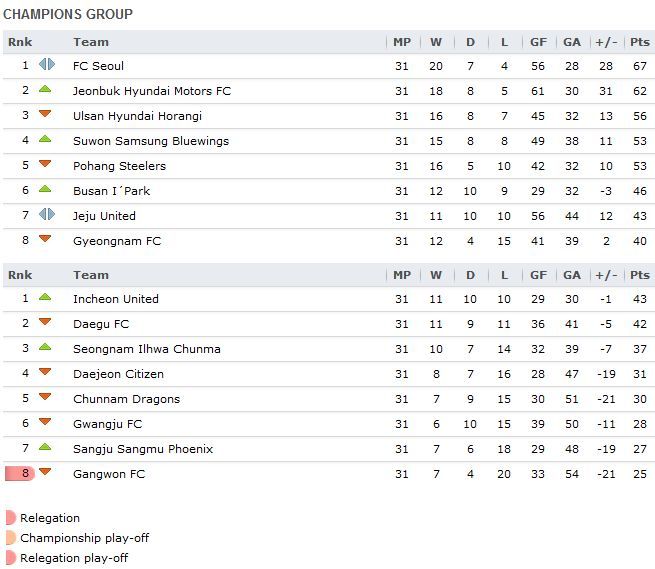Click green up arrow beside Jeonbuk Hyundai Motors
Screen dimensions: 655x569
pyautogui.click(x=45, y=89)
